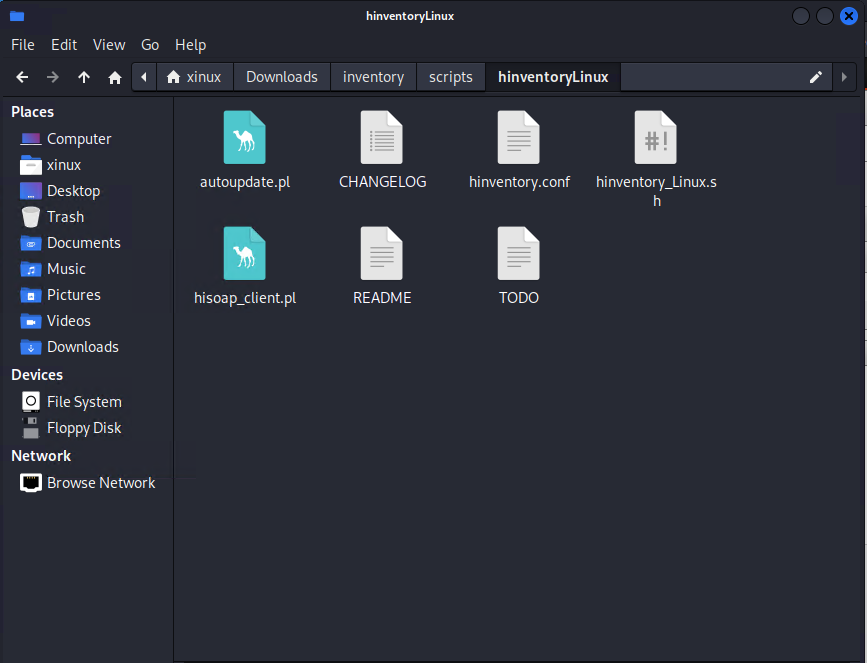Select the CHANGELOG file icon
The height and width of the screenshot is (663, 867).
point(382,138)
